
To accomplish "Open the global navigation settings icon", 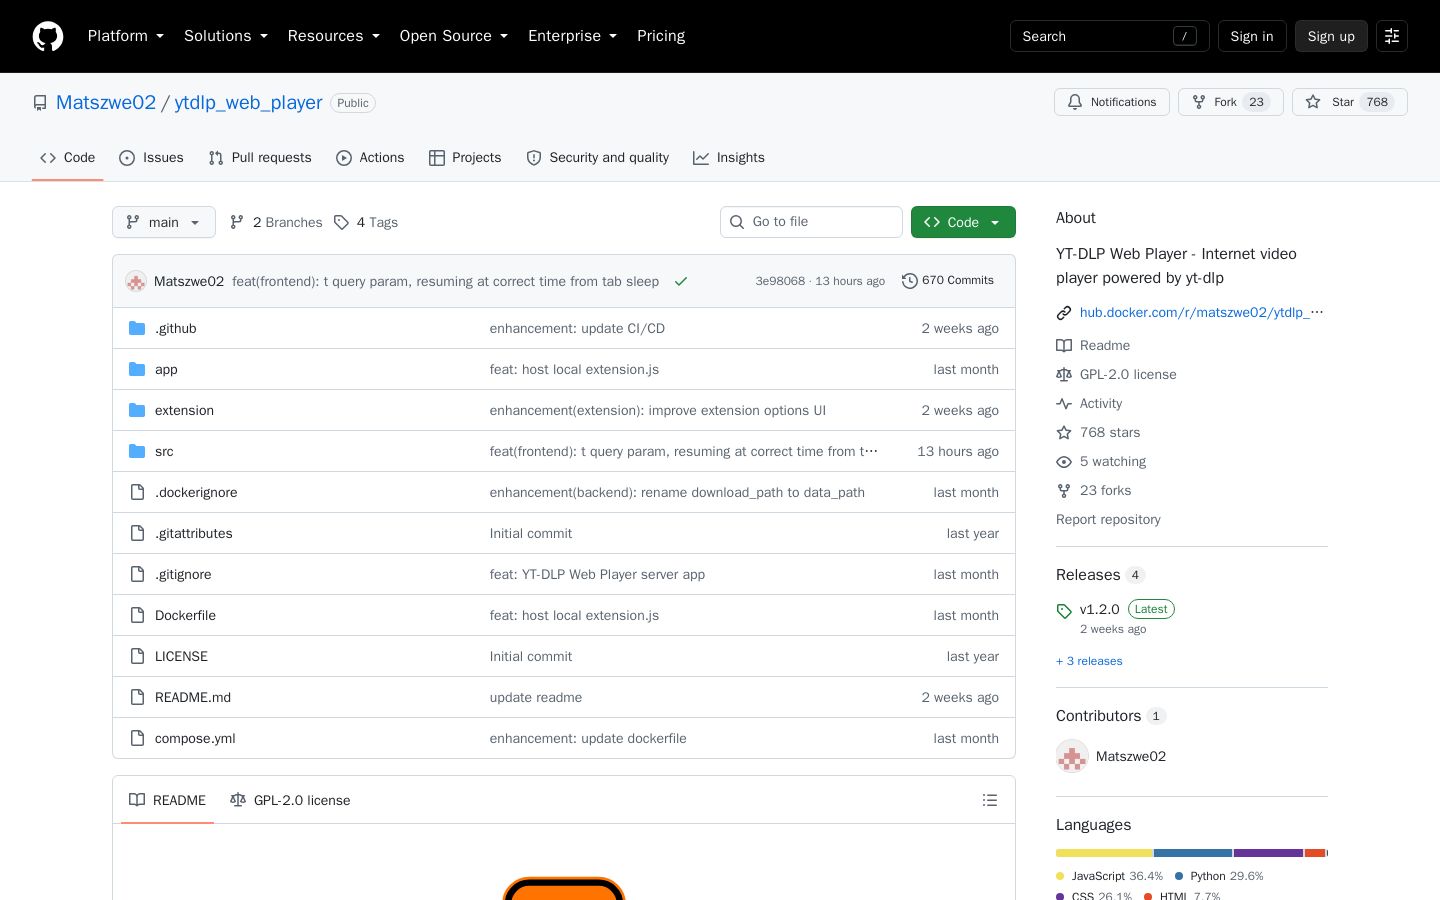I will [1392, 36].
